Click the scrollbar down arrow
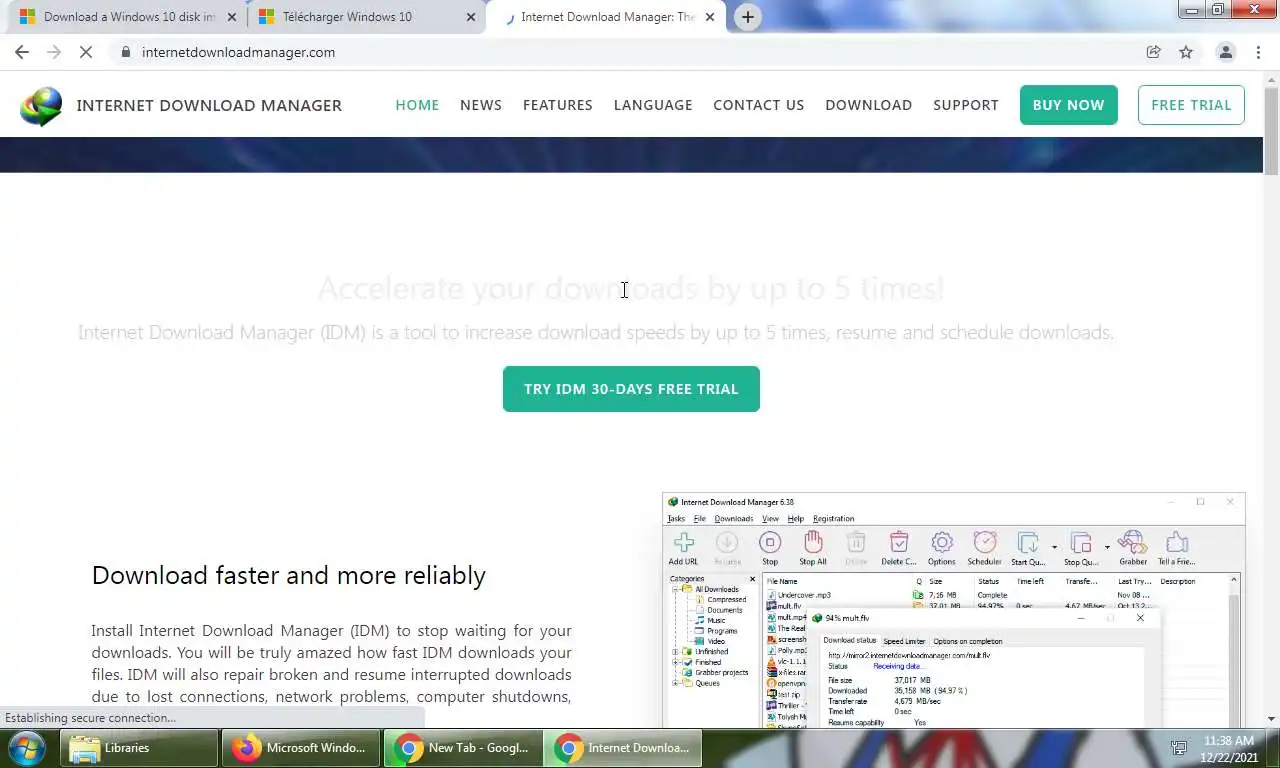Screen dimensions: 1280x768 tap(1271, 719)
